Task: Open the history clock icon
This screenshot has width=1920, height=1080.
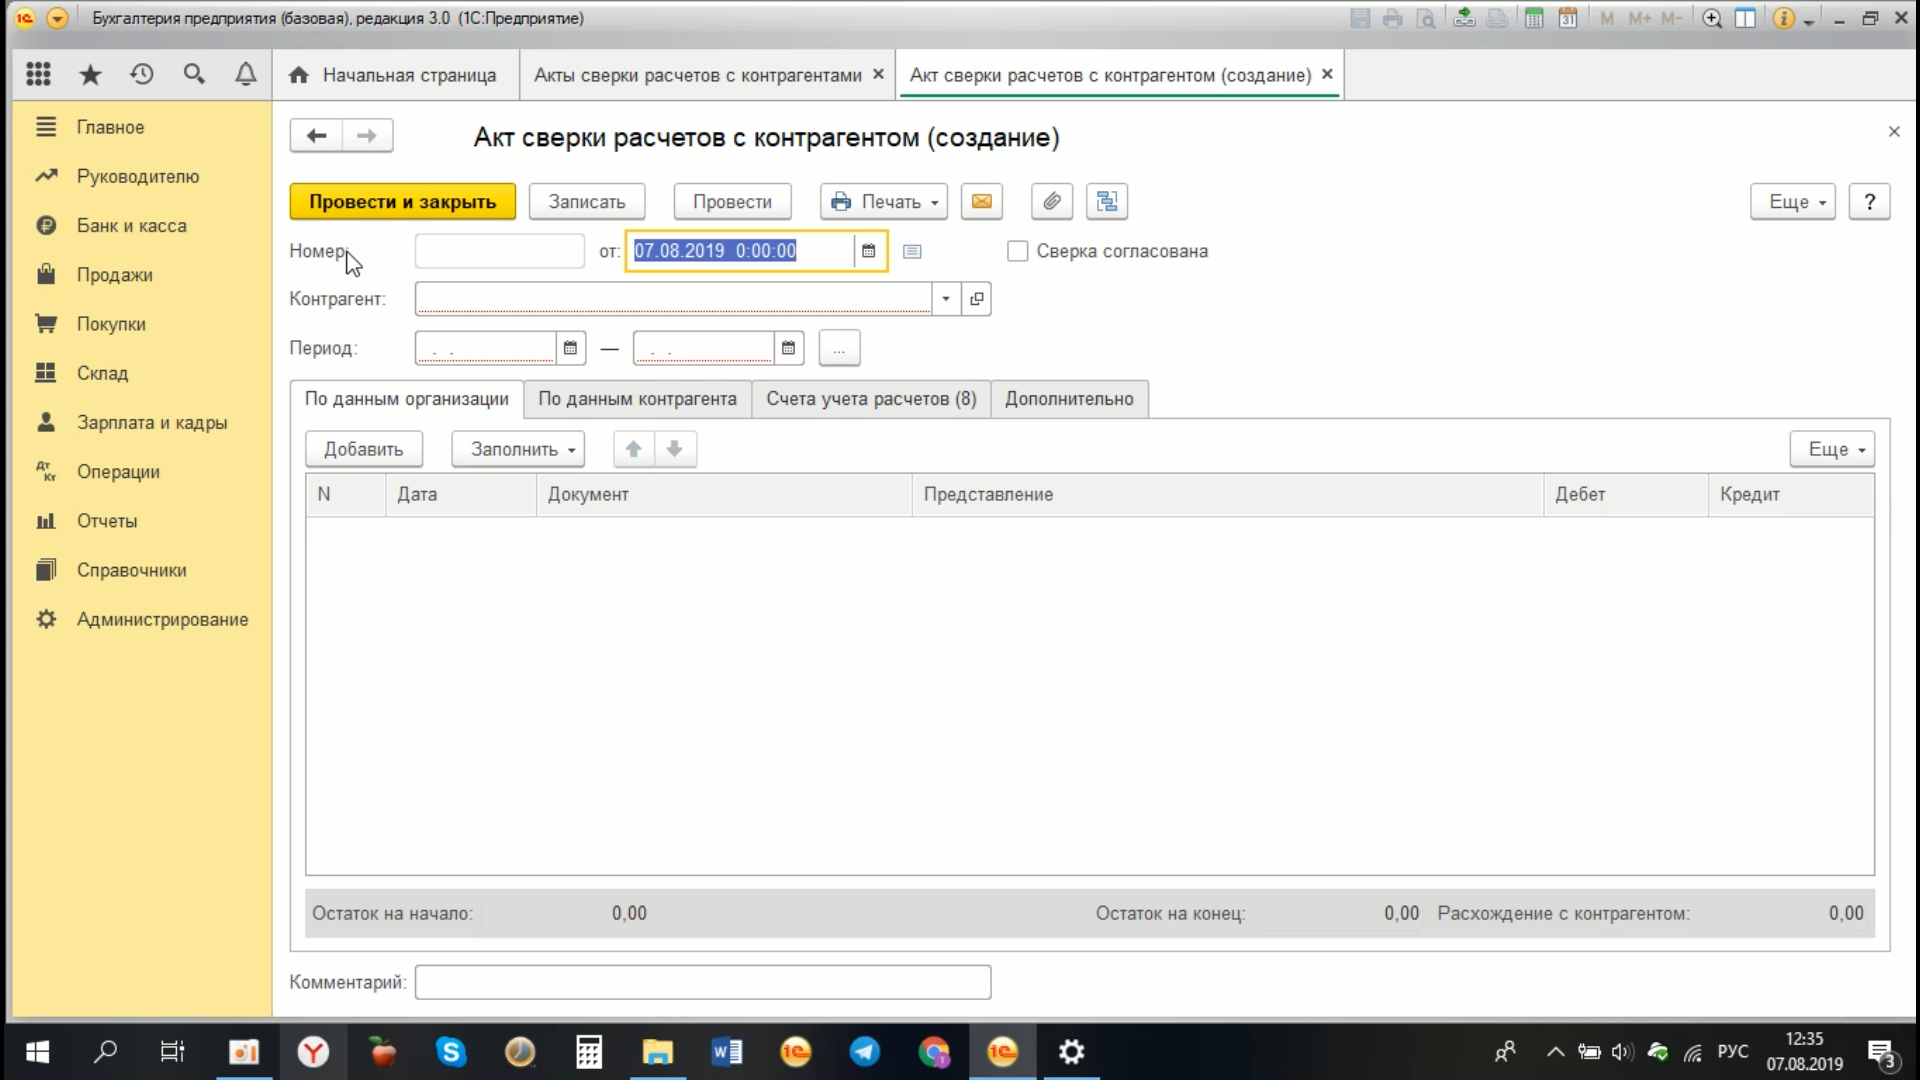Action: (142, 75)
